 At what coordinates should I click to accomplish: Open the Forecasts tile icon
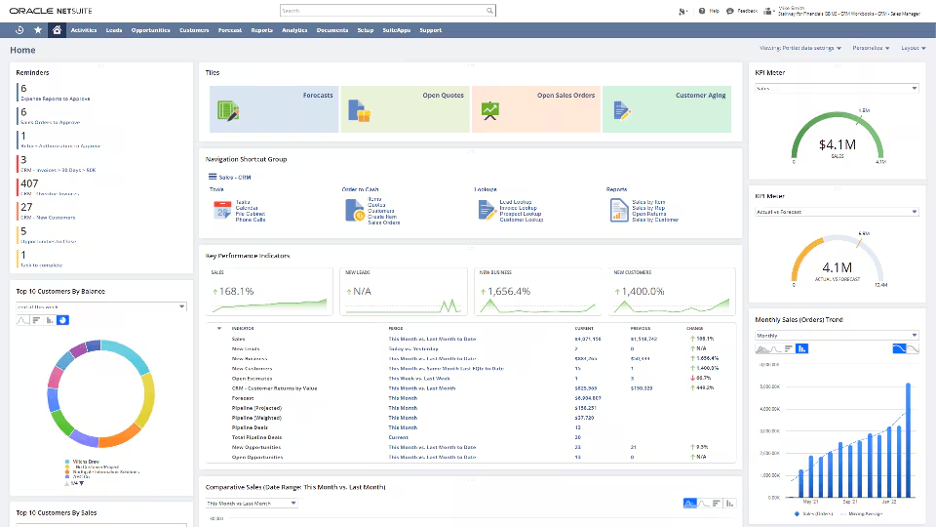[x=227, y=110]
